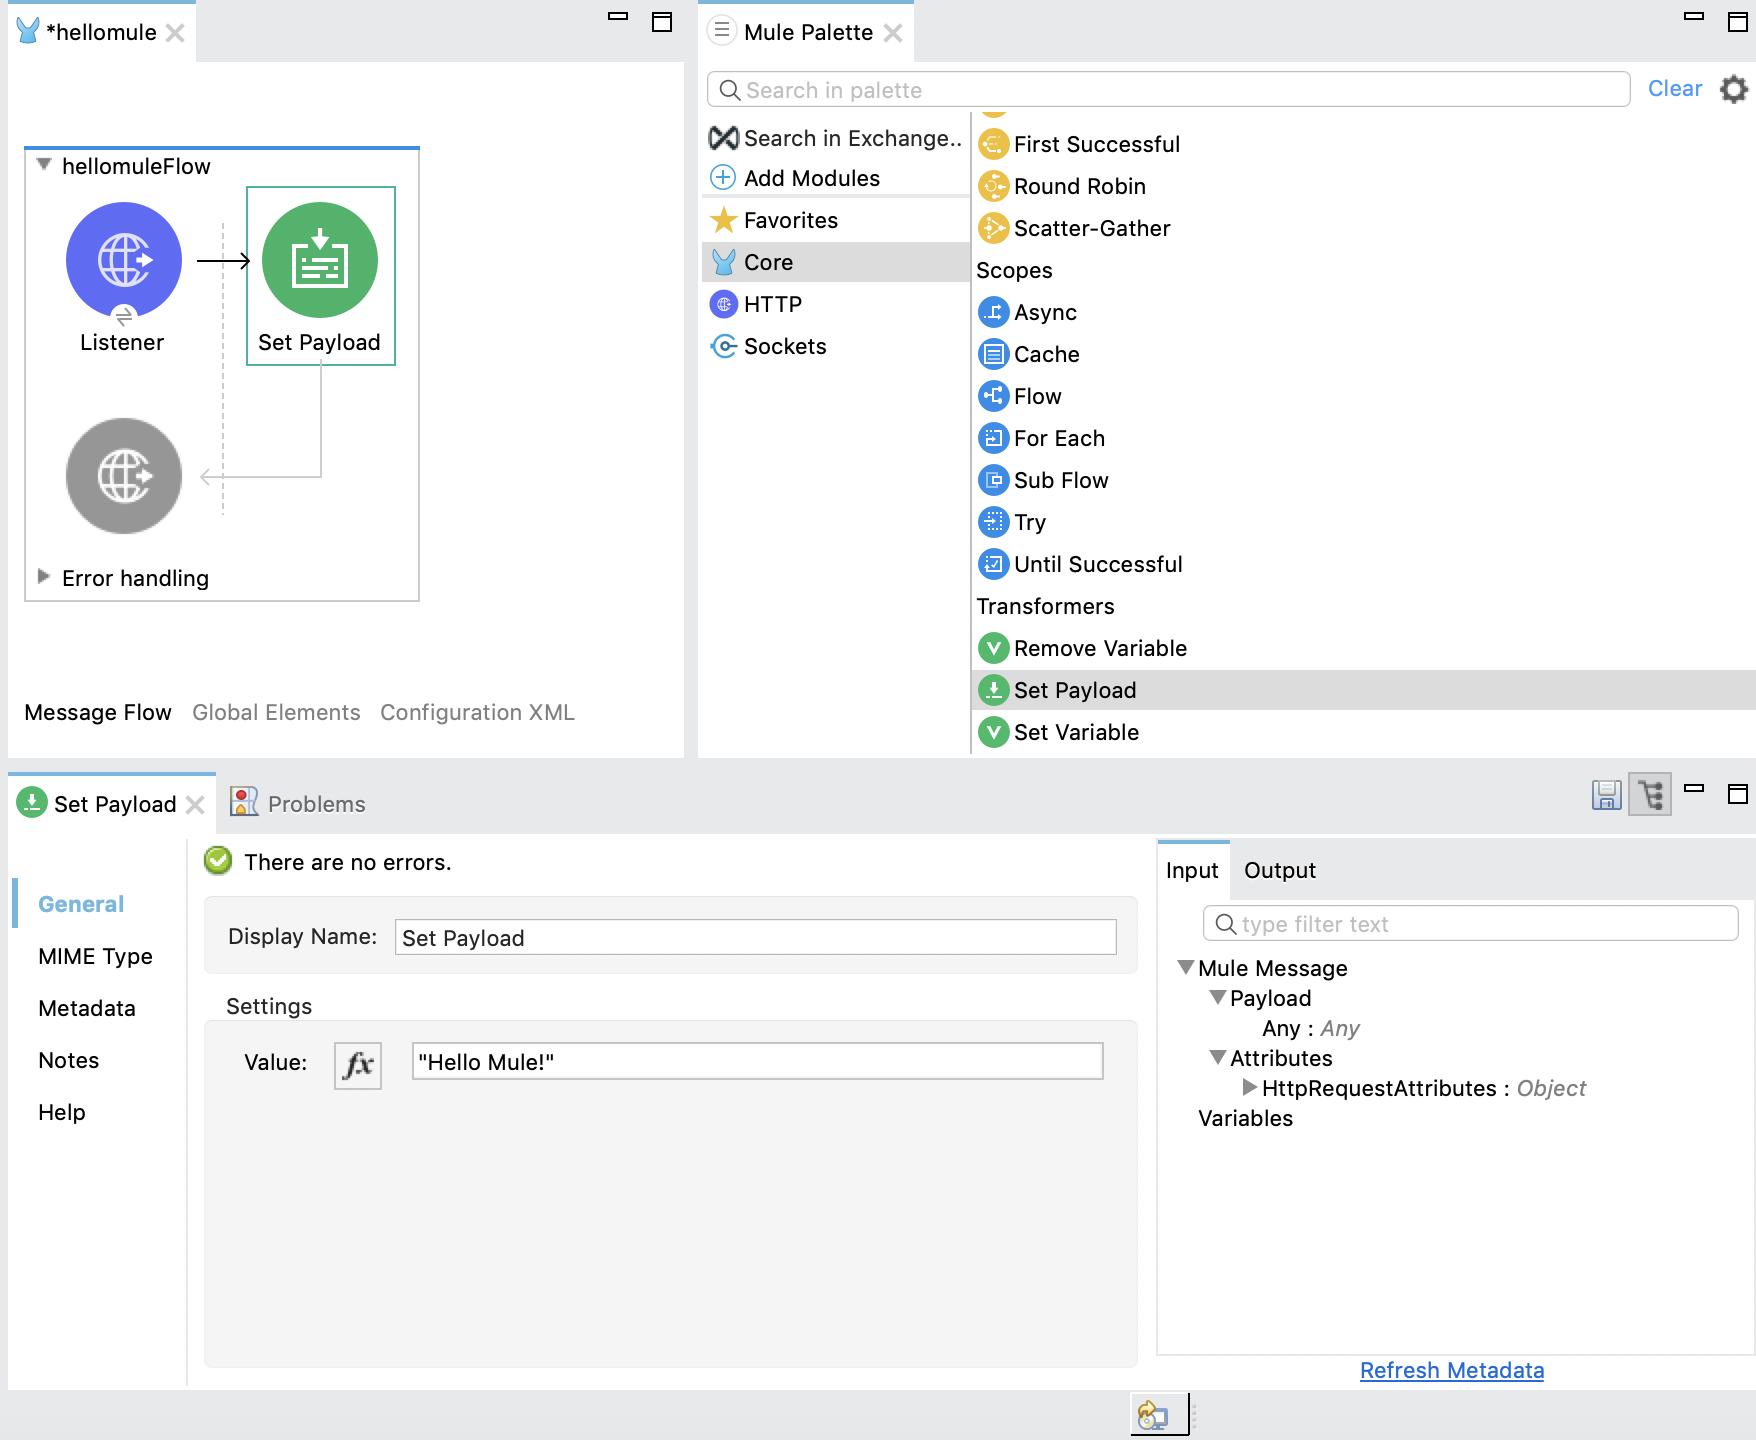This screenshot has height=1440, width=1756.
Task: Select the Listener component in hellomuleFlow
Action: pos(122,258)
